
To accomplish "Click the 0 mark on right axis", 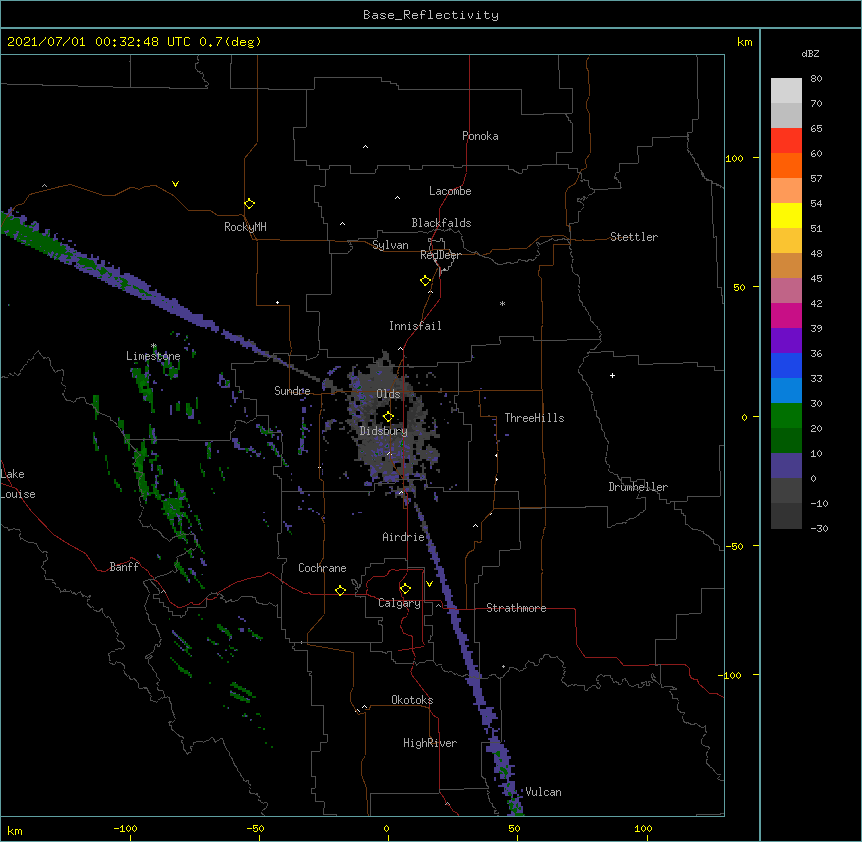I will [x=744, y=417].
